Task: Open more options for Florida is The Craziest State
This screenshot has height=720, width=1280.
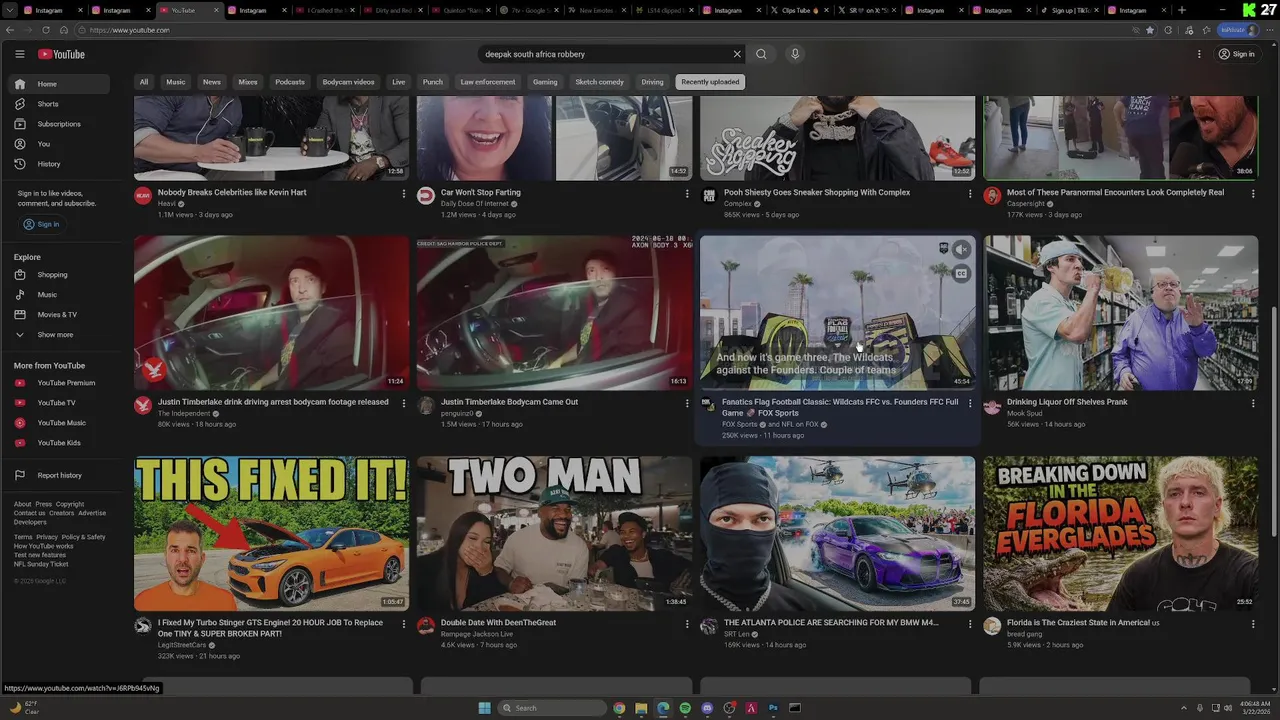Action: tap(1253, 624)
